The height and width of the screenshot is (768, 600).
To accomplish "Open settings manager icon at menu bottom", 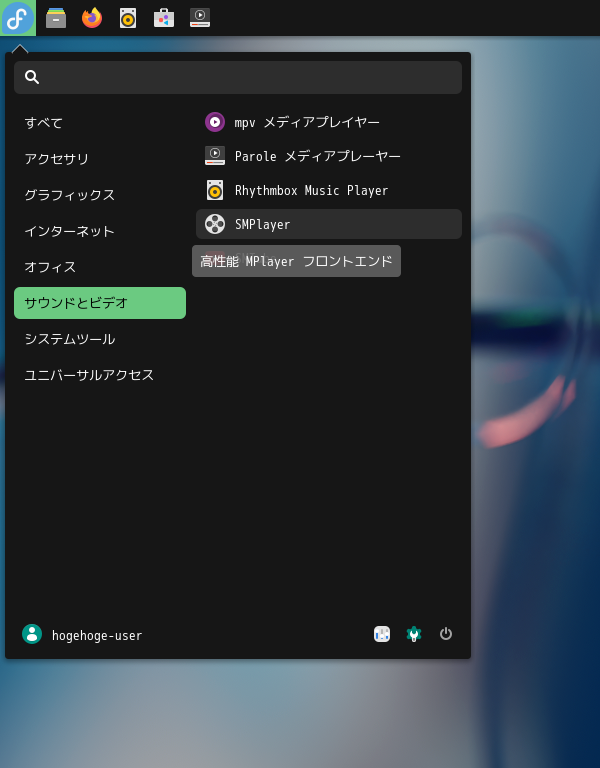I will pyautogui.click(x=382, y=634).
